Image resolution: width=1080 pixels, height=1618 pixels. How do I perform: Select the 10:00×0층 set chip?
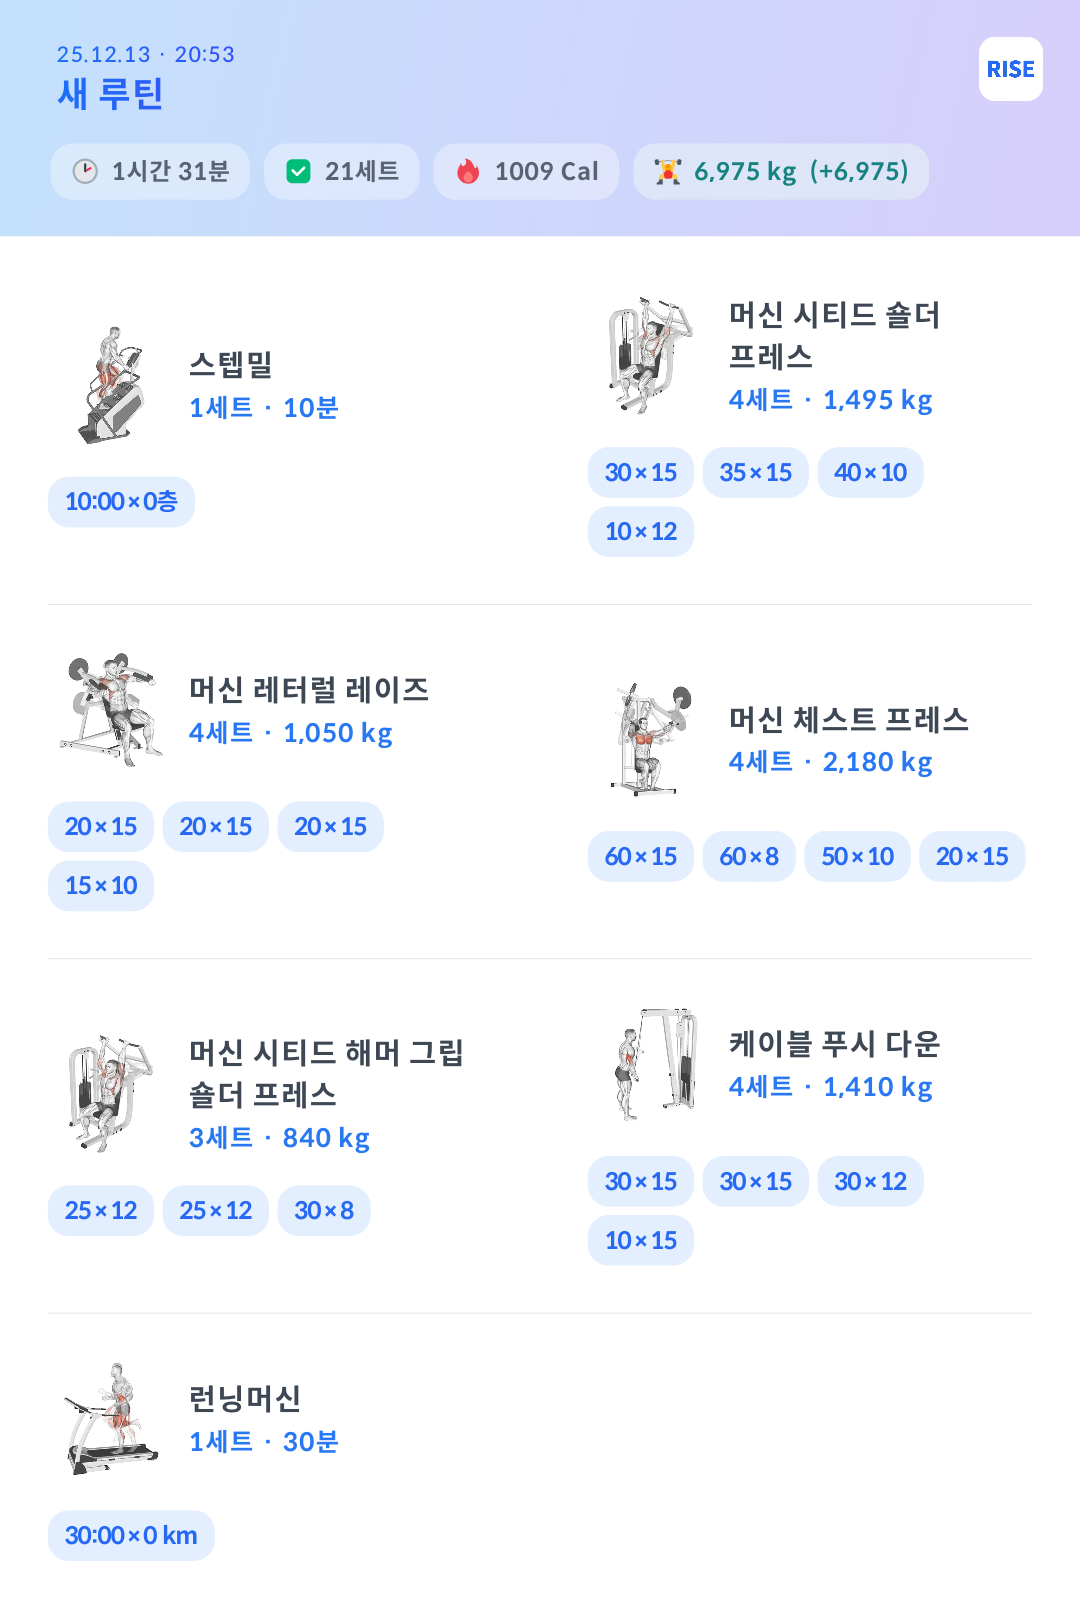coord(121,502)
